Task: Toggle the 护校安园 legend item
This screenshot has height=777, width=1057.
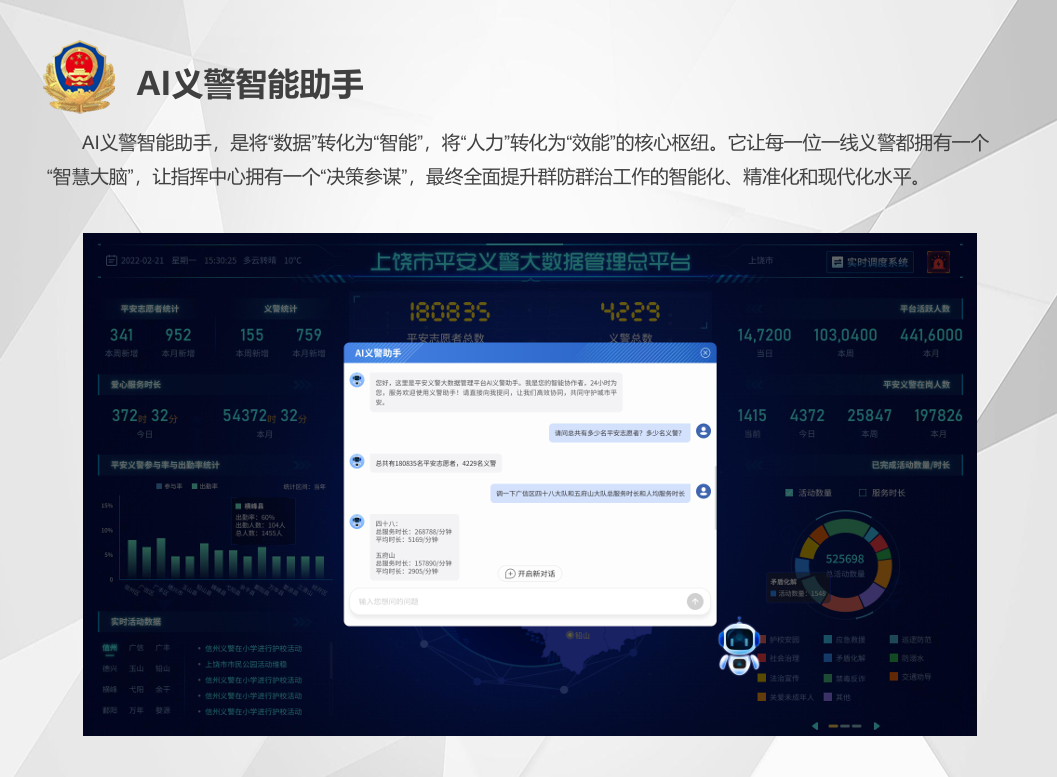Action: (779, 640)
